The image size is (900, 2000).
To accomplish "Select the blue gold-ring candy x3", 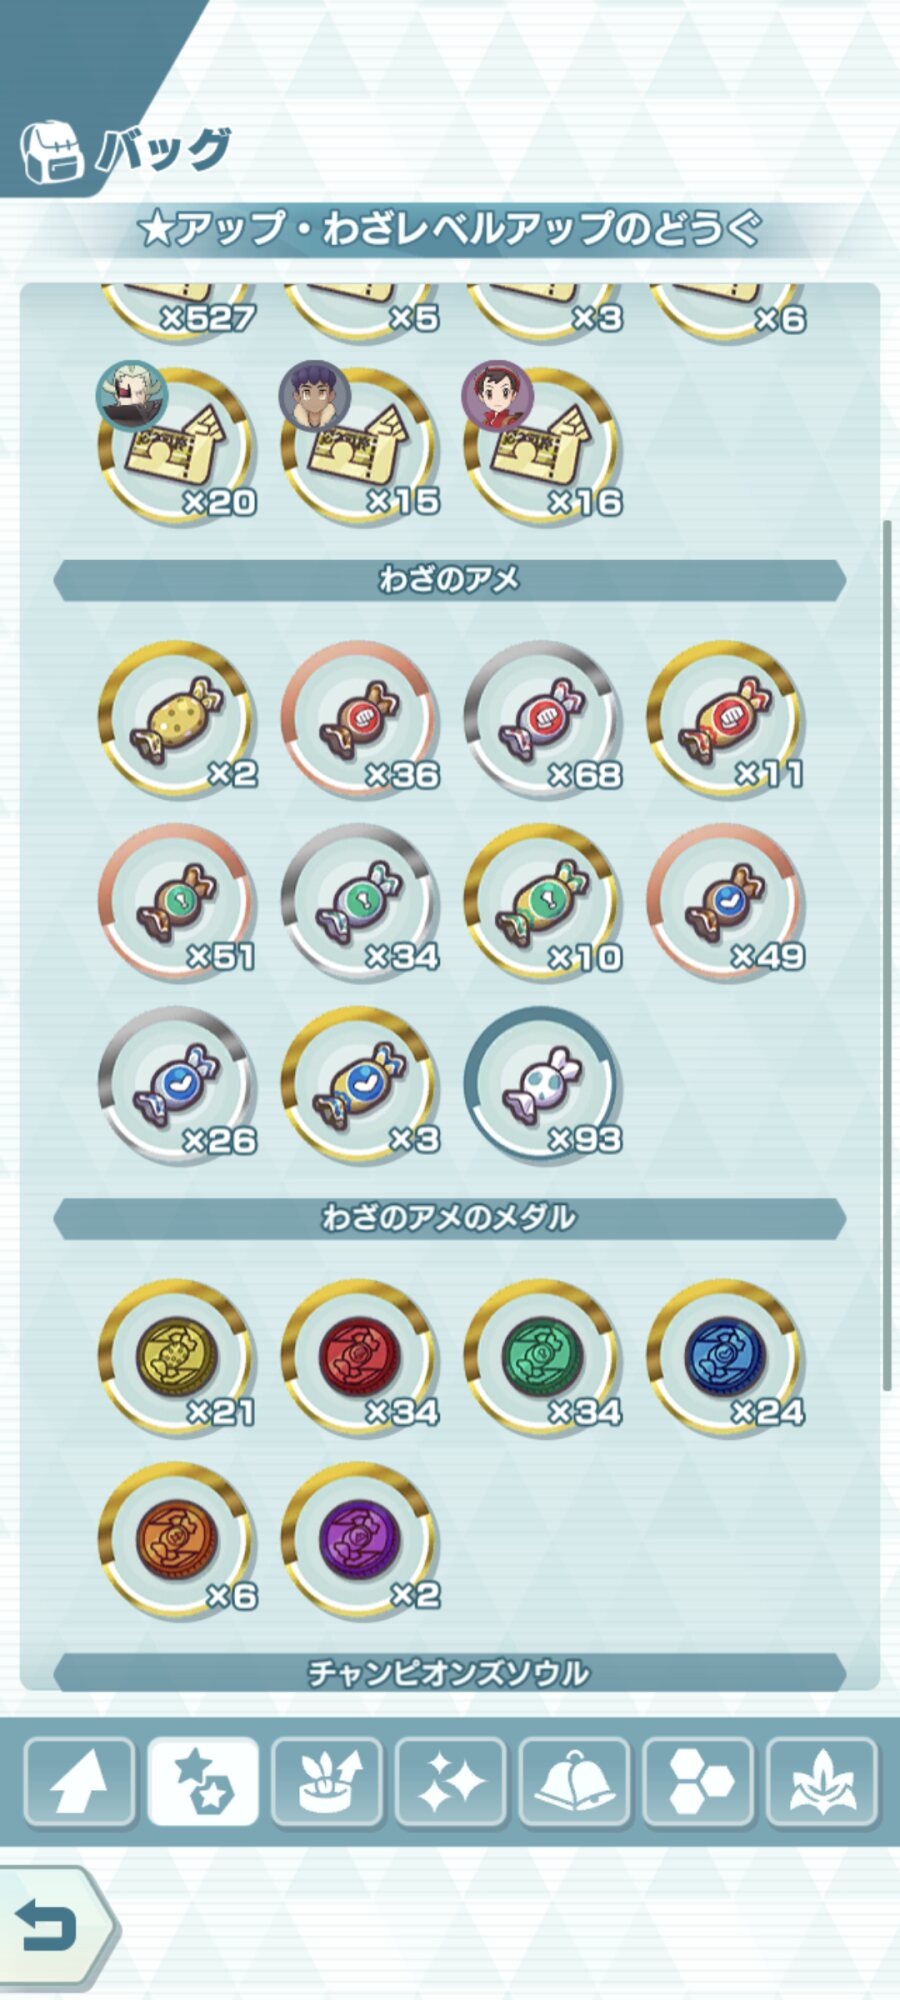I will point(360,1085).
